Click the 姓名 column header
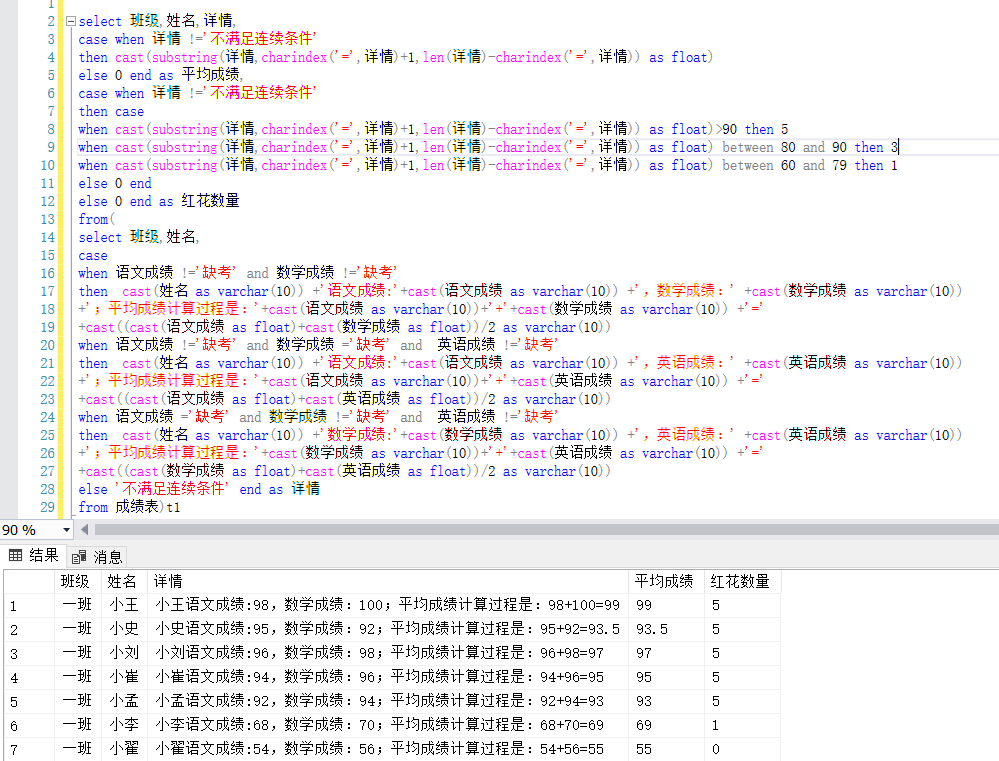999x761 pixels. pyautogui.click(x=122, y=580)
